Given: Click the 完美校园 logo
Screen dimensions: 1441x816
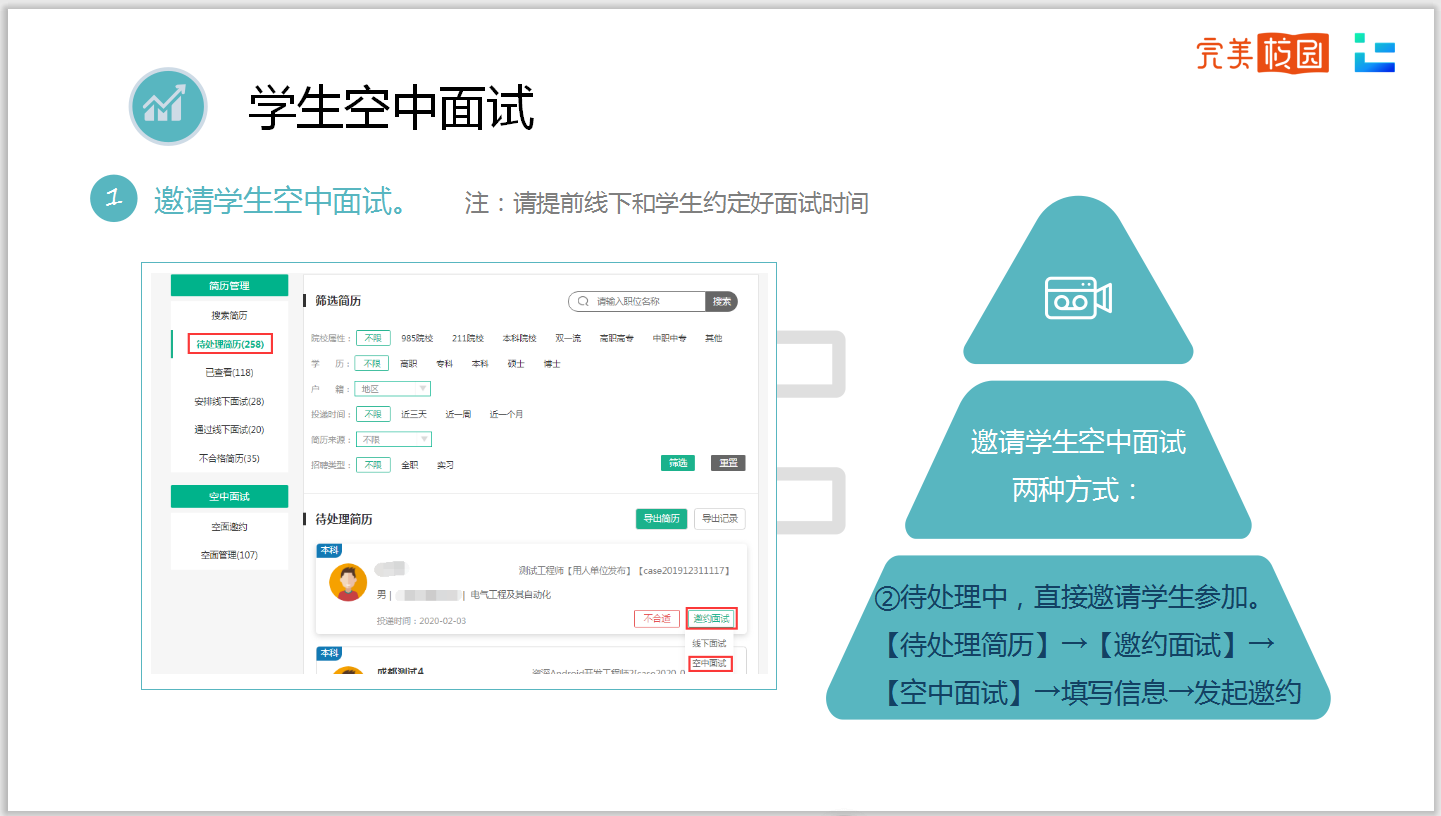Looking at the screenshot, I should pyautogui.click(x=1262, y=54).
